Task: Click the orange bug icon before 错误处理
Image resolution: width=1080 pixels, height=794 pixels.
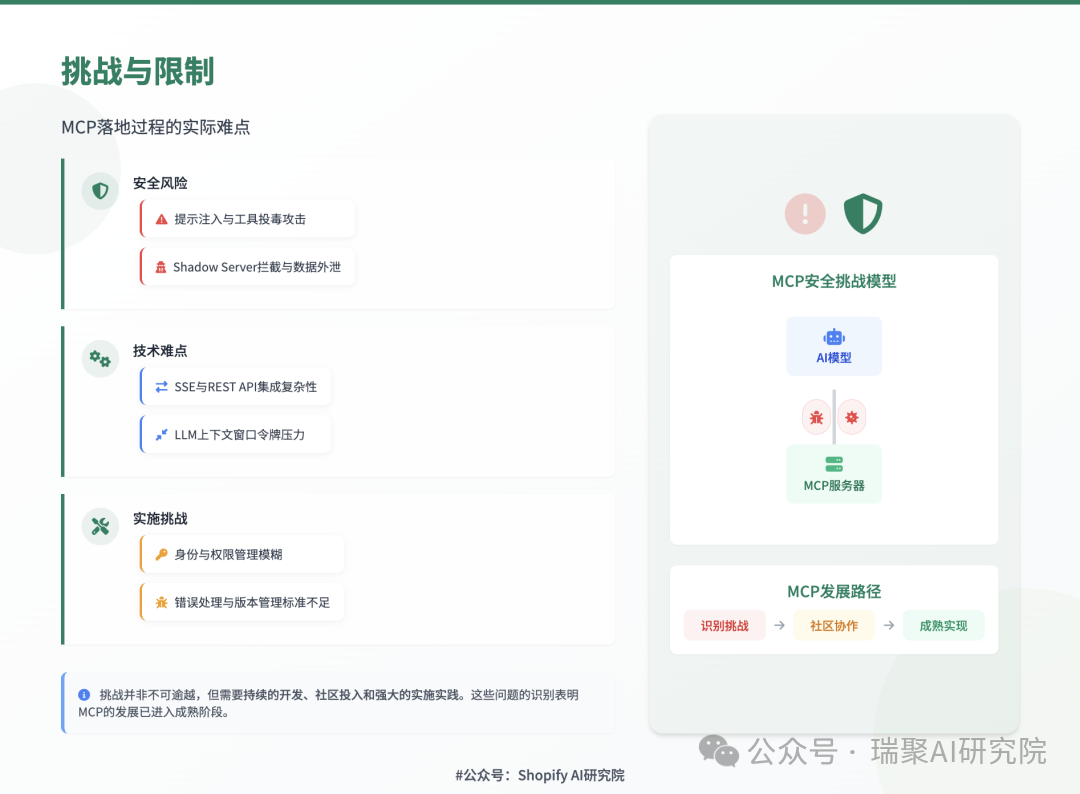Action: (x=161, y=603)
